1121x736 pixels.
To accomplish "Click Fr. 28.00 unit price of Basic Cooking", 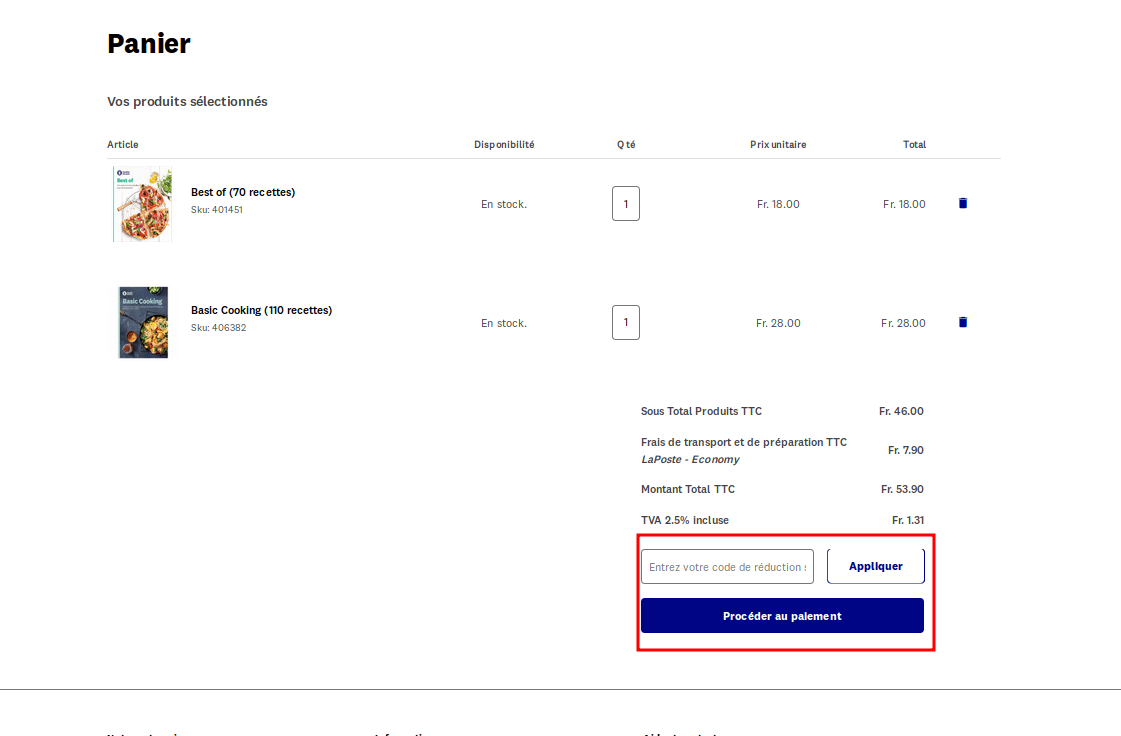I will pyautogui.click(x=778, y=323).
